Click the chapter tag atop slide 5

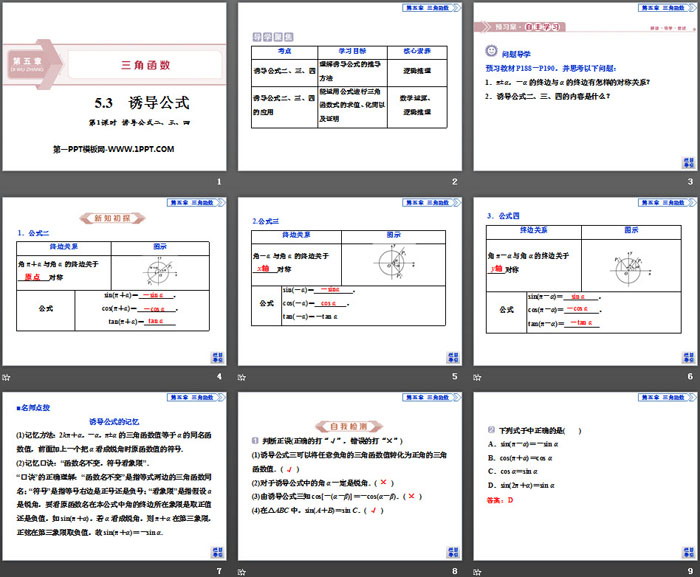(x=431, y=203)
